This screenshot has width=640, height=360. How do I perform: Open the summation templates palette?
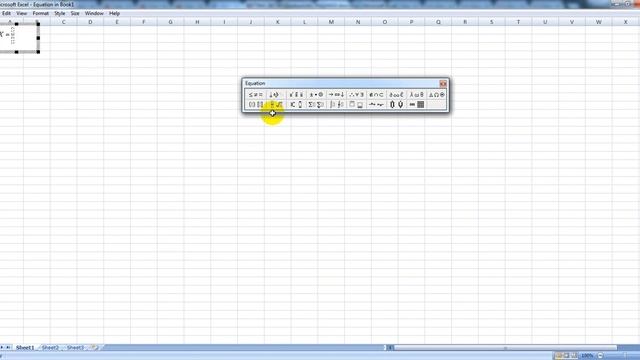click(x=316, y=105)
